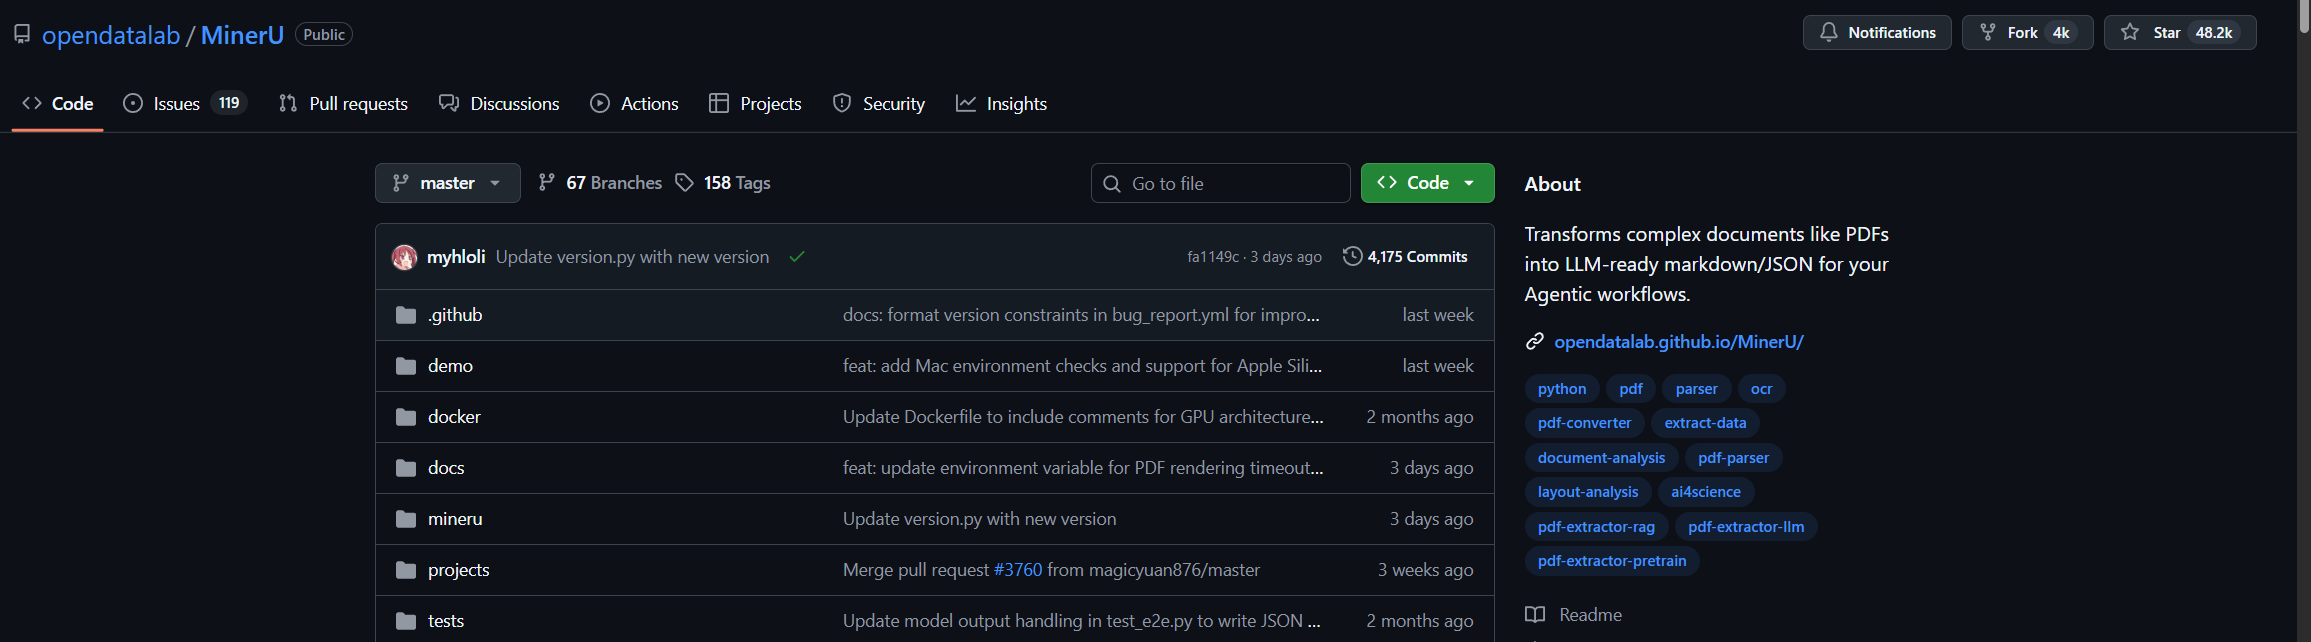The image size is (2311, 642).
Task: Open the tests folder
Action: (446, 621)
